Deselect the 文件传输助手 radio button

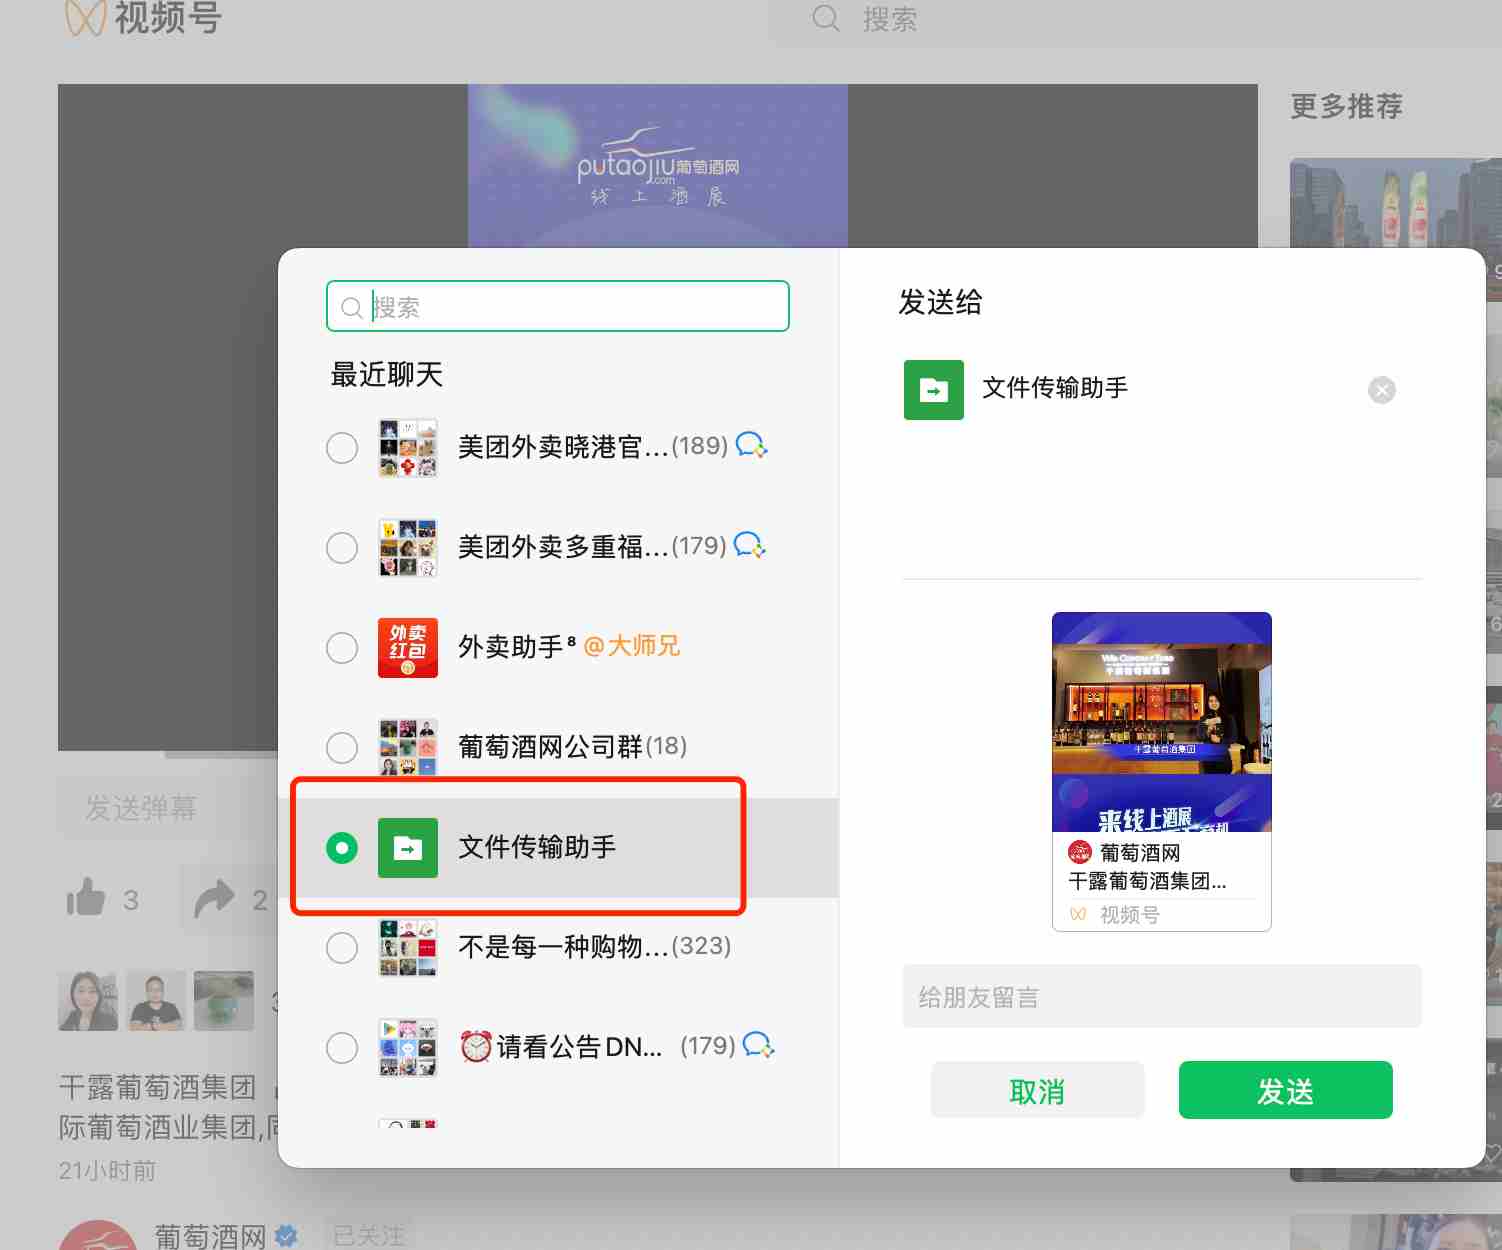(x=342, y=848)
